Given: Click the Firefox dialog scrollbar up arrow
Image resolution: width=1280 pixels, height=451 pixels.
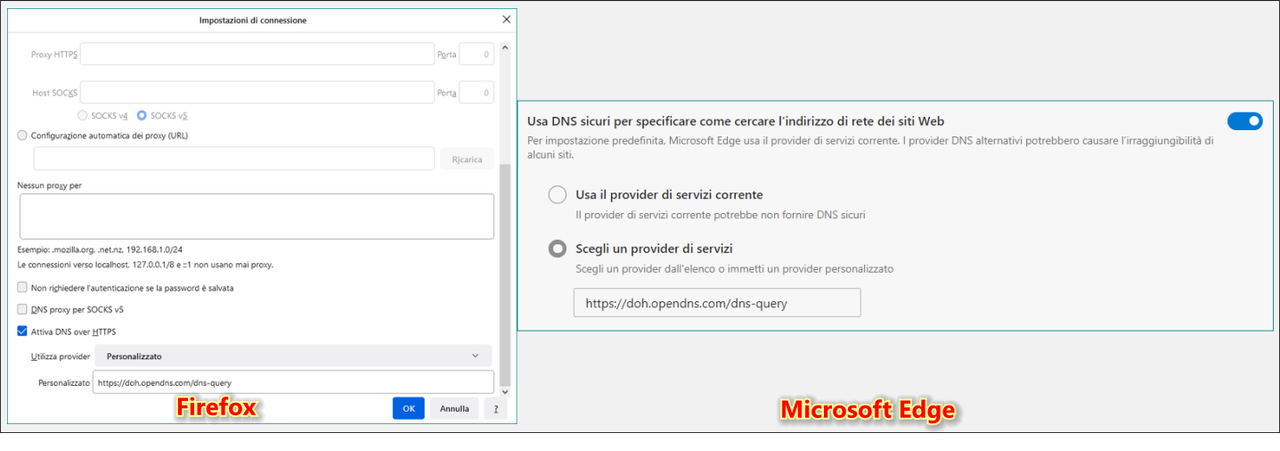Looking at the screenshot, I should pyautogui.click(x=505, y=47).
